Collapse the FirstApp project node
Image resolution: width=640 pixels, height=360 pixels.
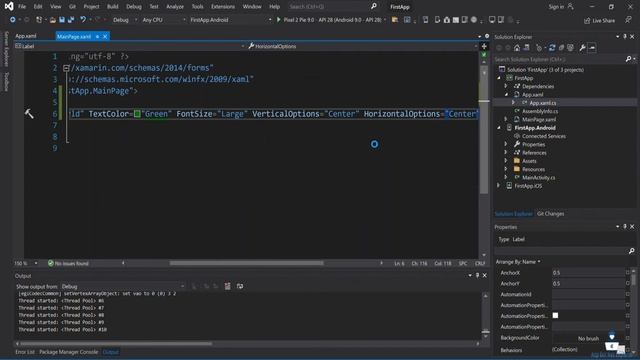click(499, 78)
